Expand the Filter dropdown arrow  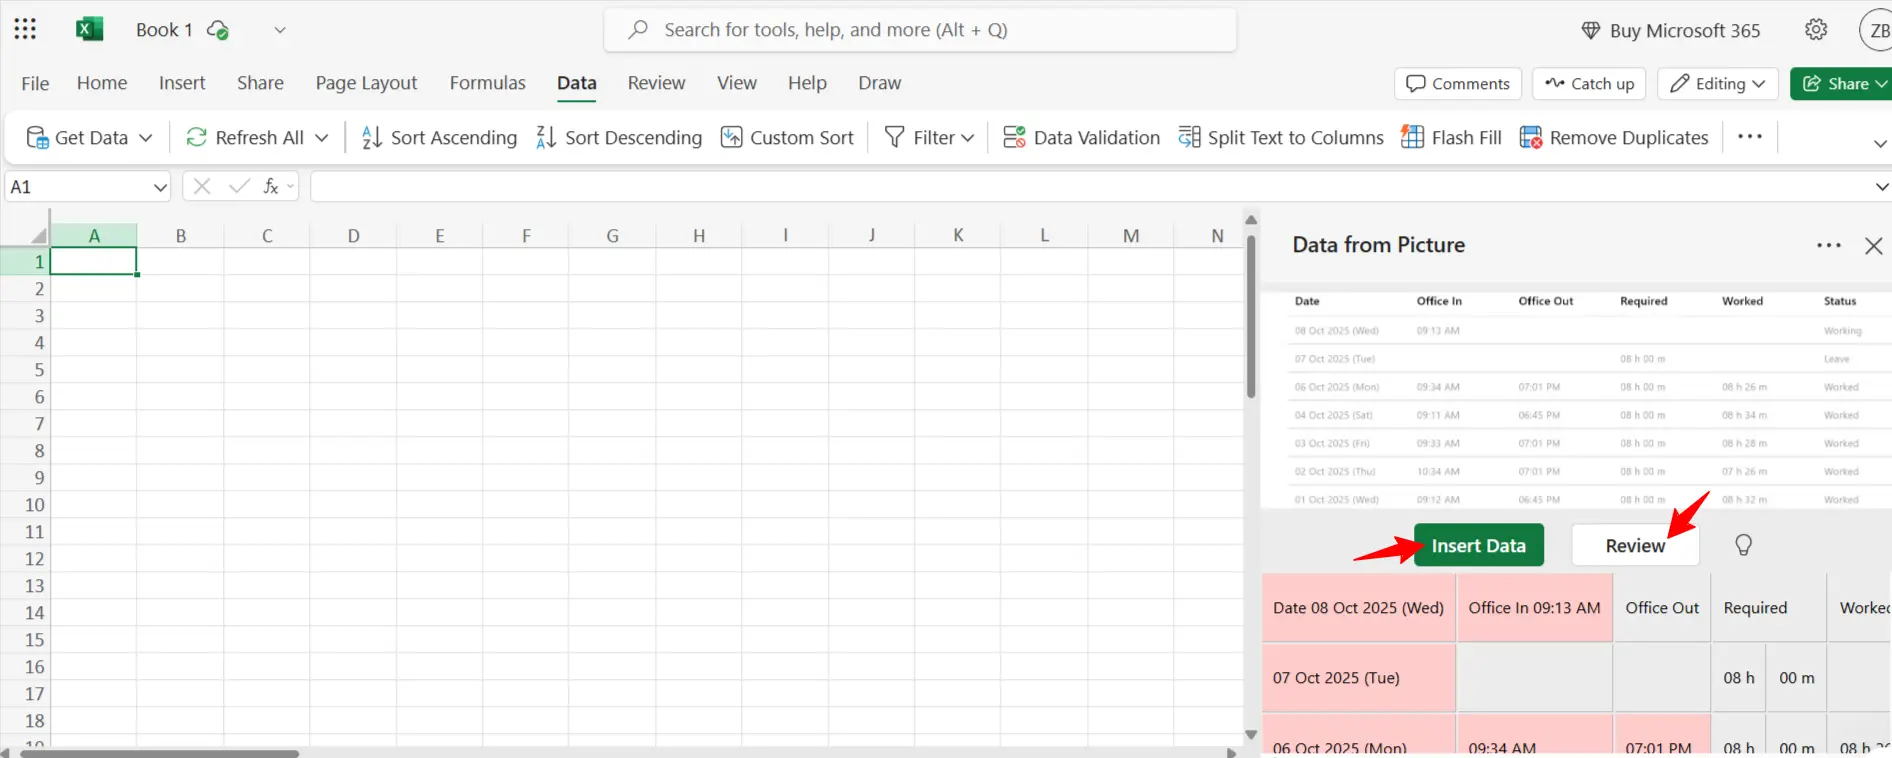(967, 138)
